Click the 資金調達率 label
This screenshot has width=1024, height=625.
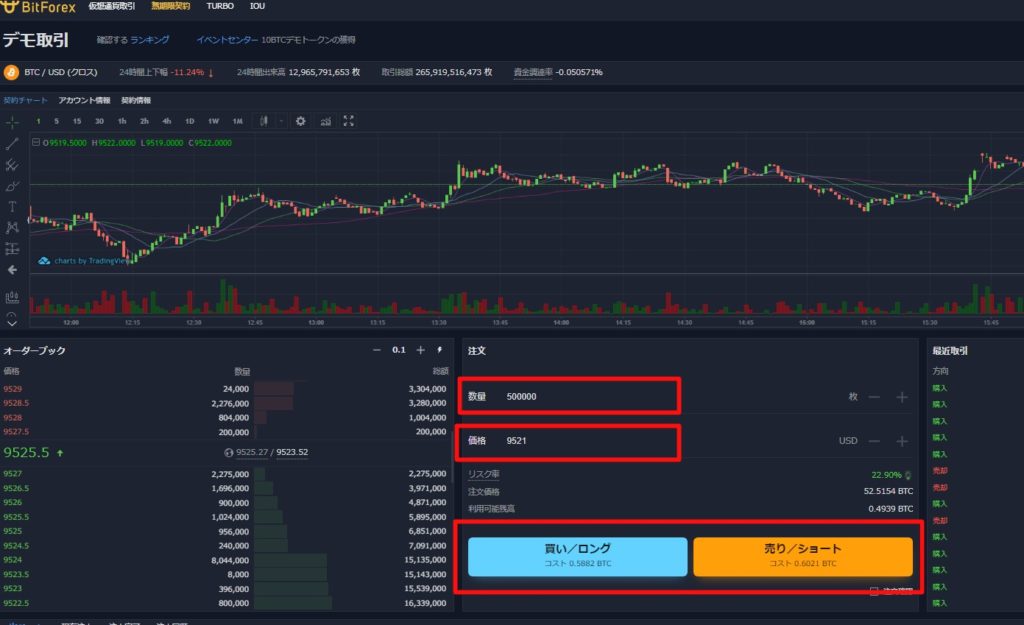pyautogui.click(x=533, y=72)
